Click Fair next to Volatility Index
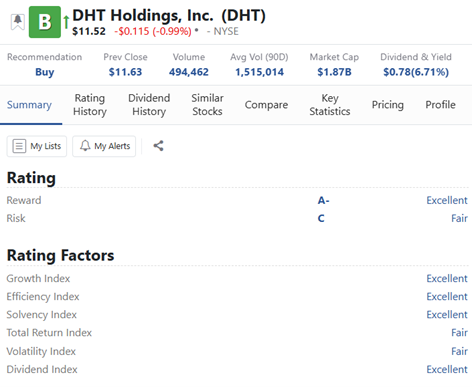Image resolution: width=472 pixels, height=387 pixels. [x=459, y=351]
